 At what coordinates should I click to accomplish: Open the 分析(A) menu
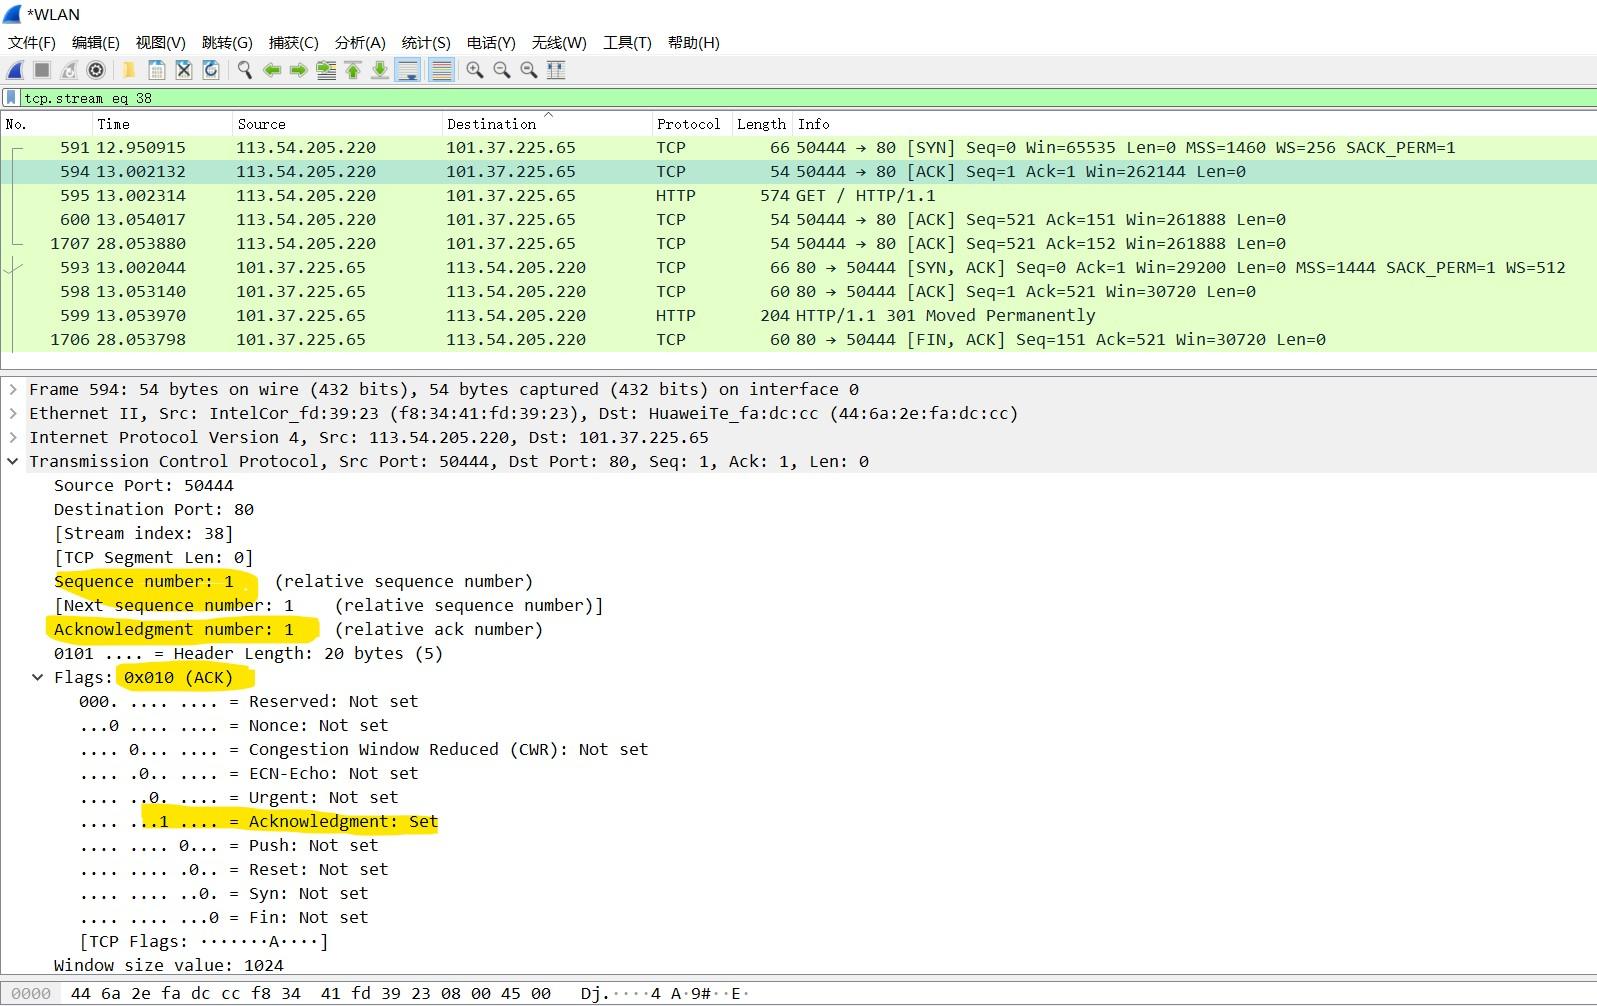[360, 42]
